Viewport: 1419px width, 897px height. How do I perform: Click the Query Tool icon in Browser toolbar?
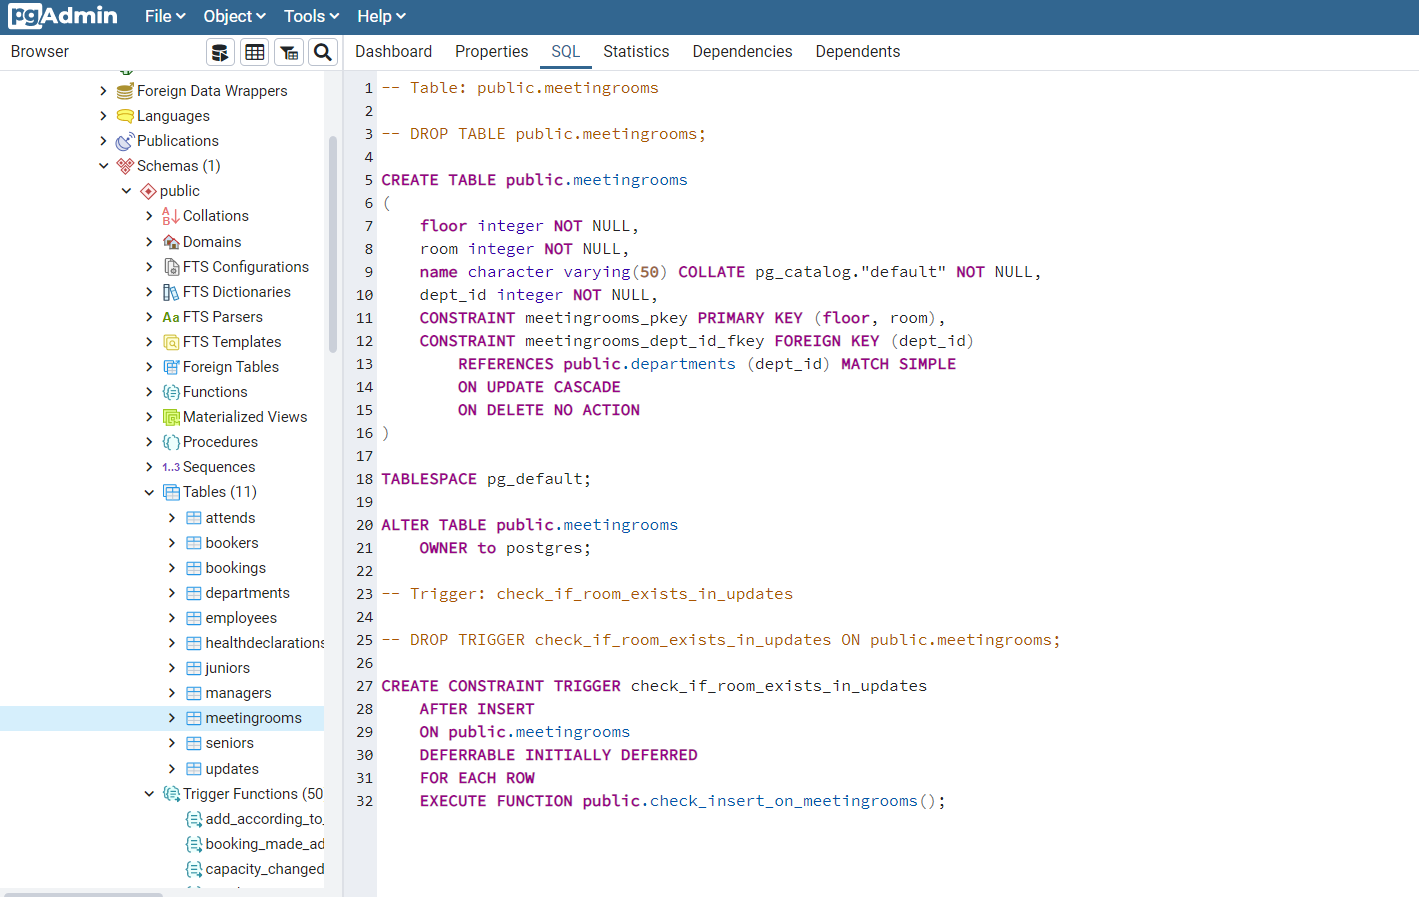point(220,52)
